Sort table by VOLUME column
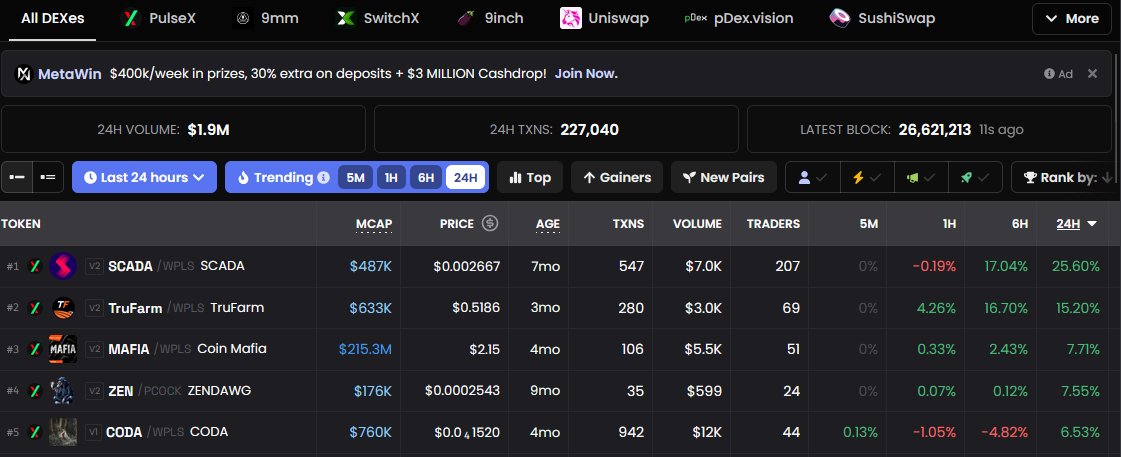1121x457 pixels. click(697, 224)
